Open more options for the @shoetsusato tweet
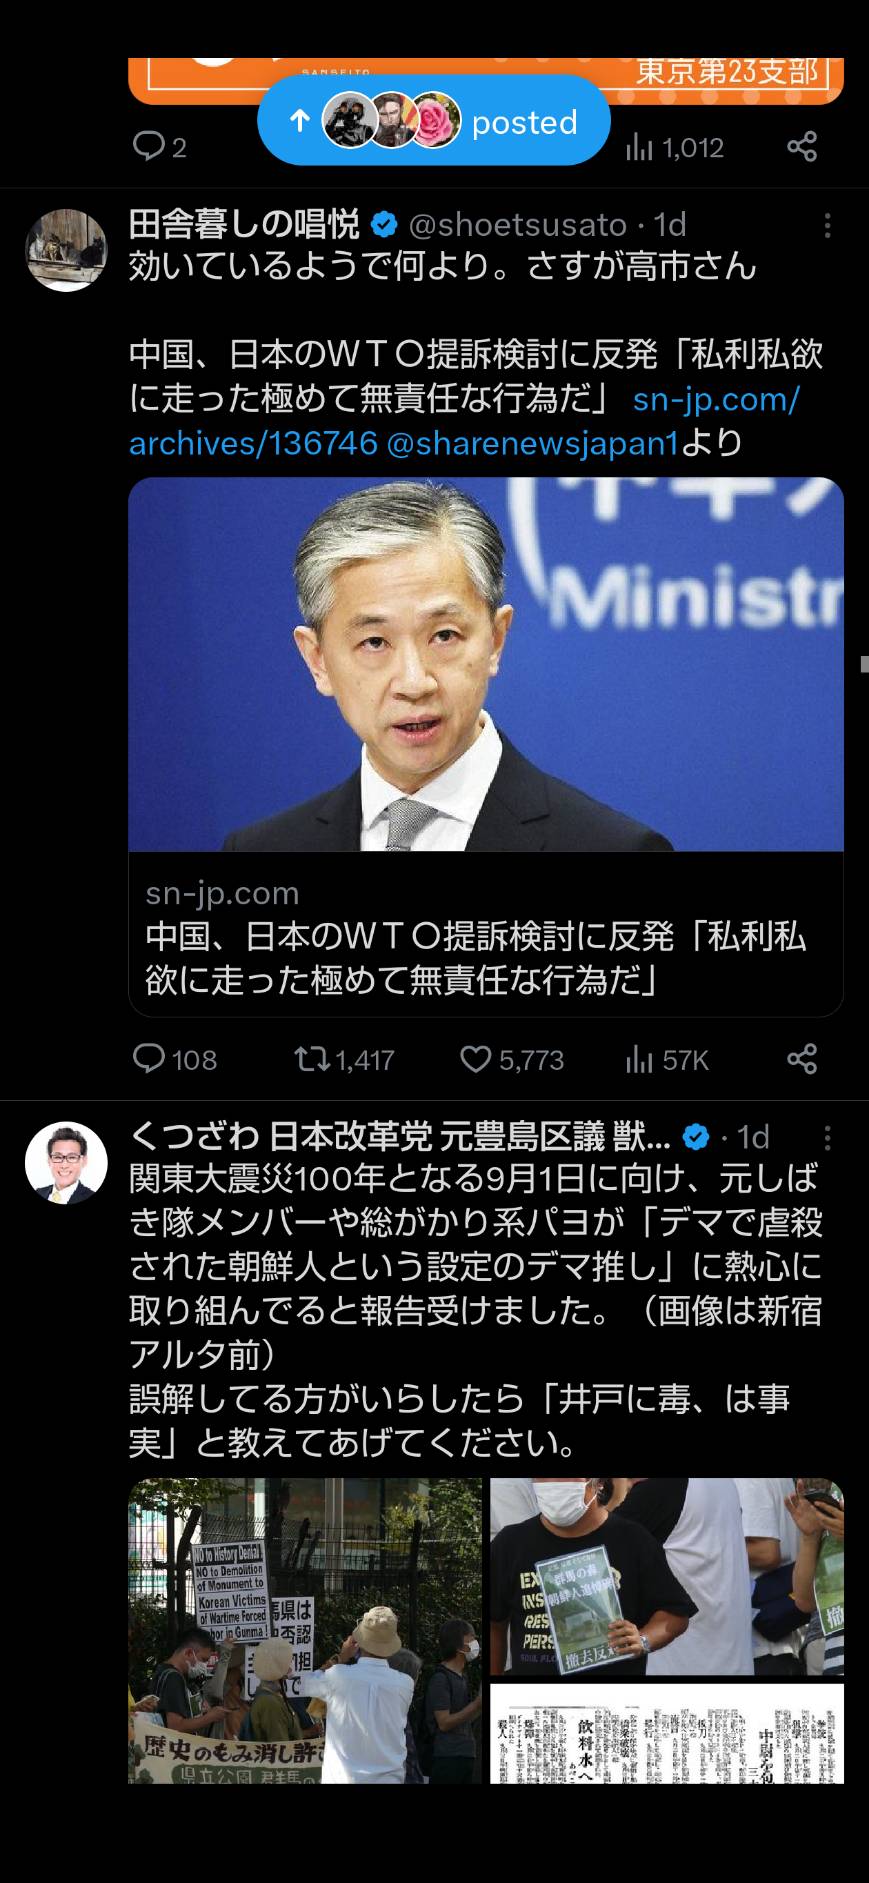This screenshot has width=869, height=1883. [x=827, y=225]
